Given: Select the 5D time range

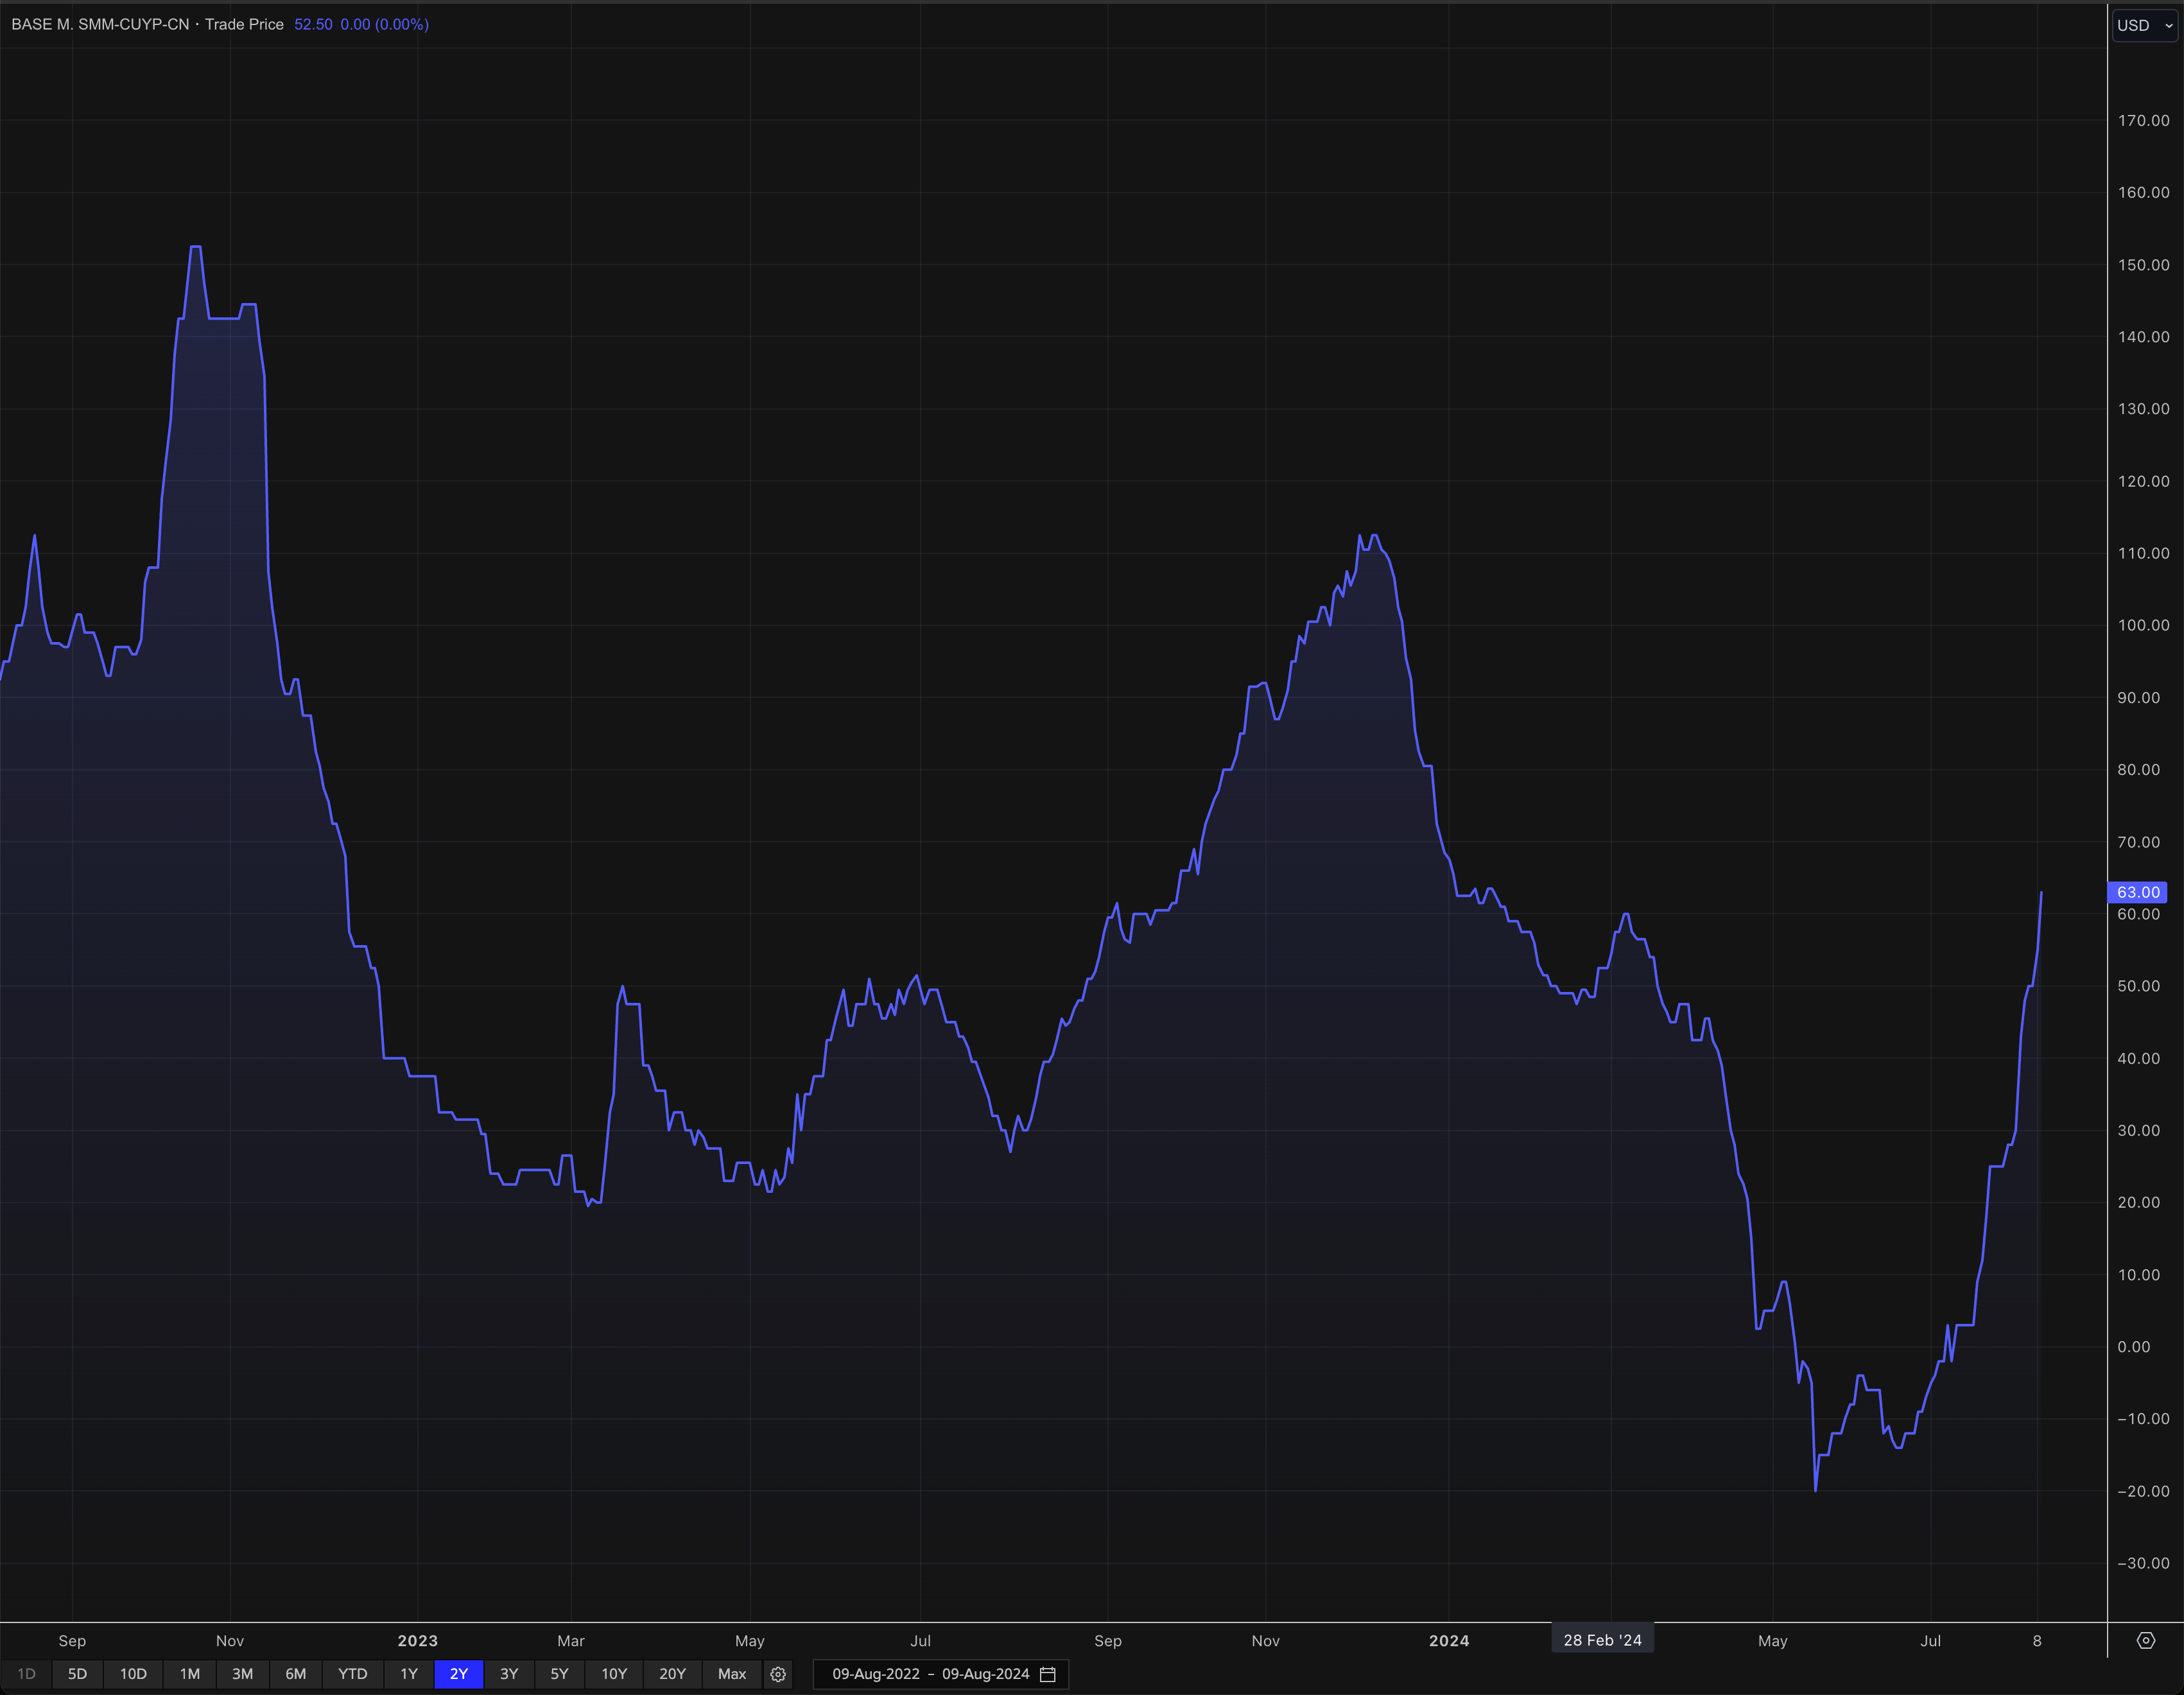Looking at the screenshot, I should click(x=77, y=1674).
